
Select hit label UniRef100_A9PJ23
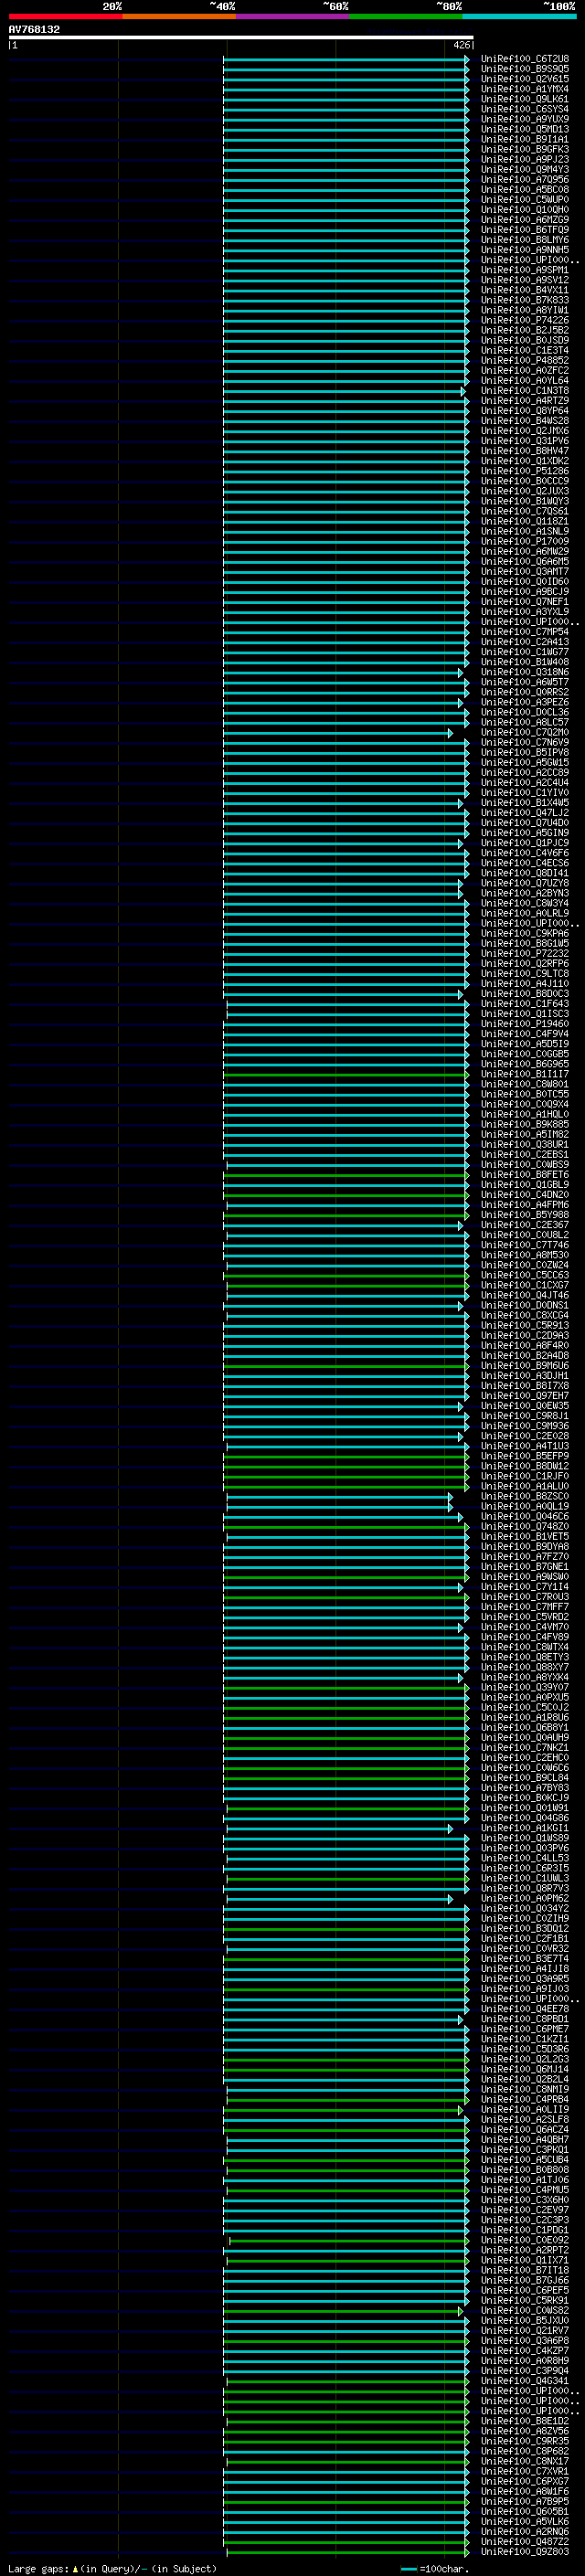pyautogui.click(x=524, y=159)
